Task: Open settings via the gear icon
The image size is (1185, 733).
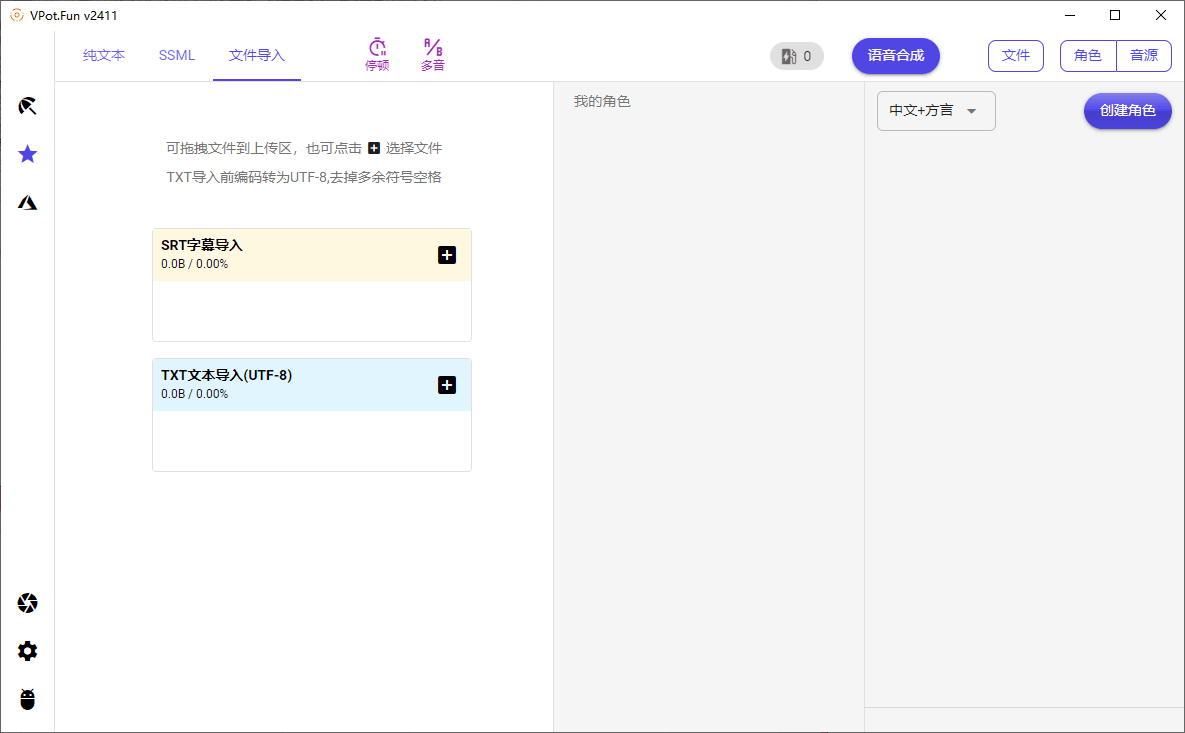Action: [x=28, y=651]
